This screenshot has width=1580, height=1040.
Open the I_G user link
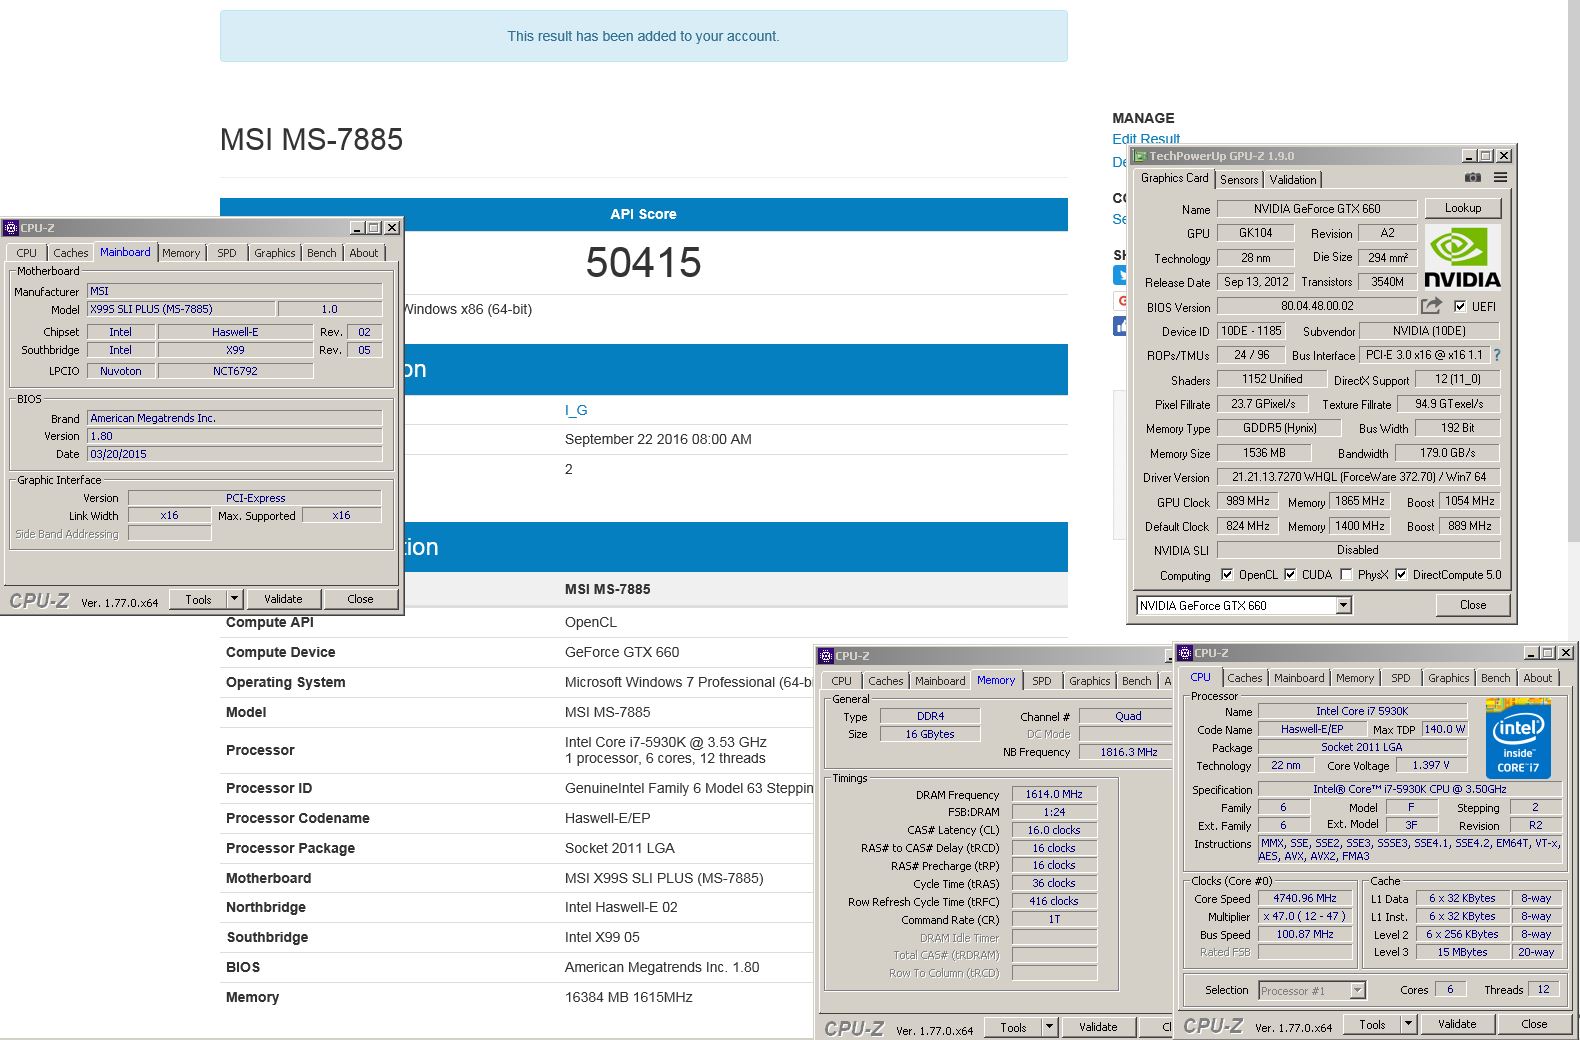[x=576, y=410]
